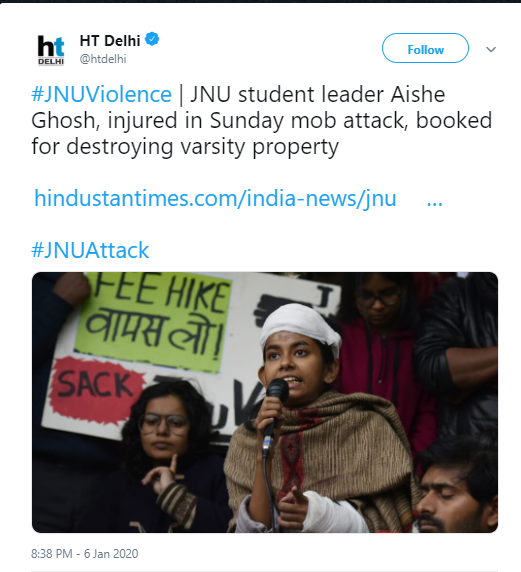Open the hindustantimes.com article link
This screenshot has width=521, height=572.
pyautogui.click(x=215, y=198)
